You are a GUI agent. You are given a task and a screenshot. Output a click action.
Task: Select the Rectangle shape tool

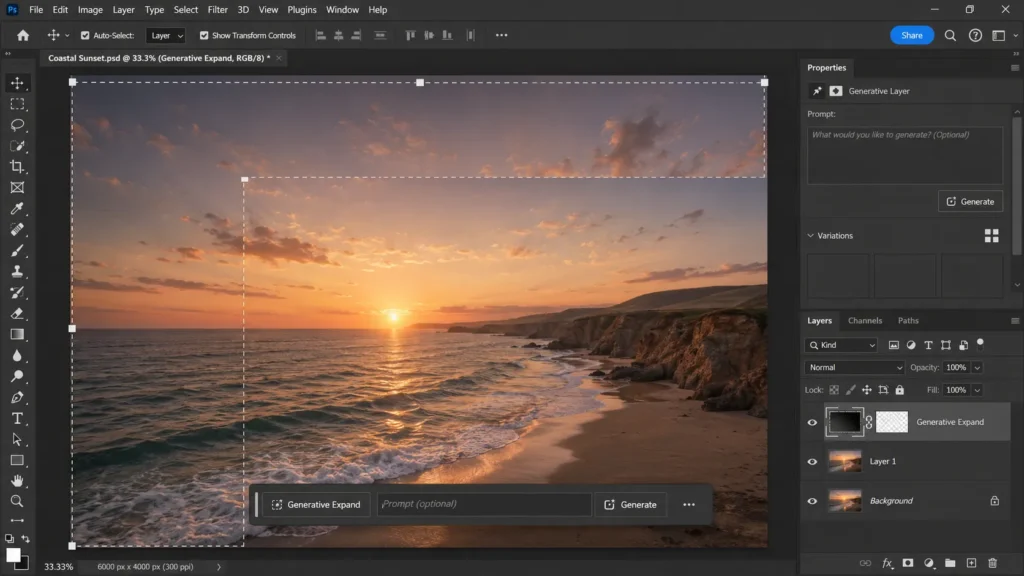pyautogui.click(x=17, y=460)
